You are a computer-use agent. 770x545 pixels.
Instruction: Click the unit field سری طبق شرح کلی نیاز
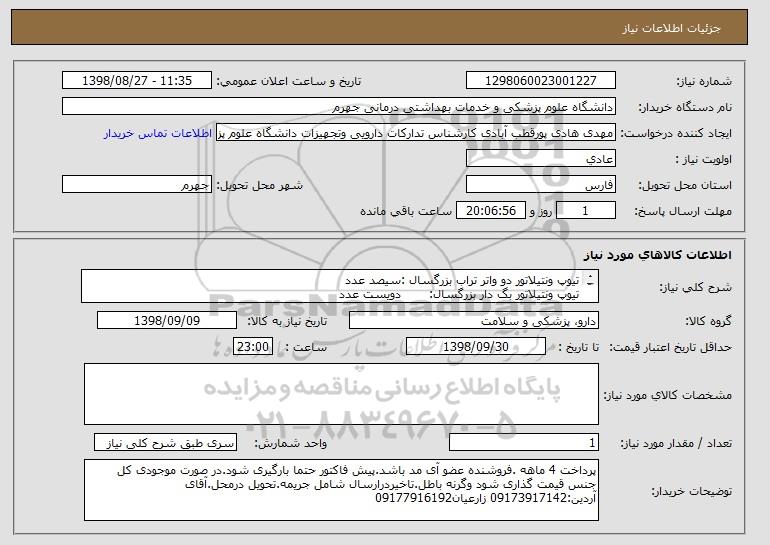click(x=165, y=442)
